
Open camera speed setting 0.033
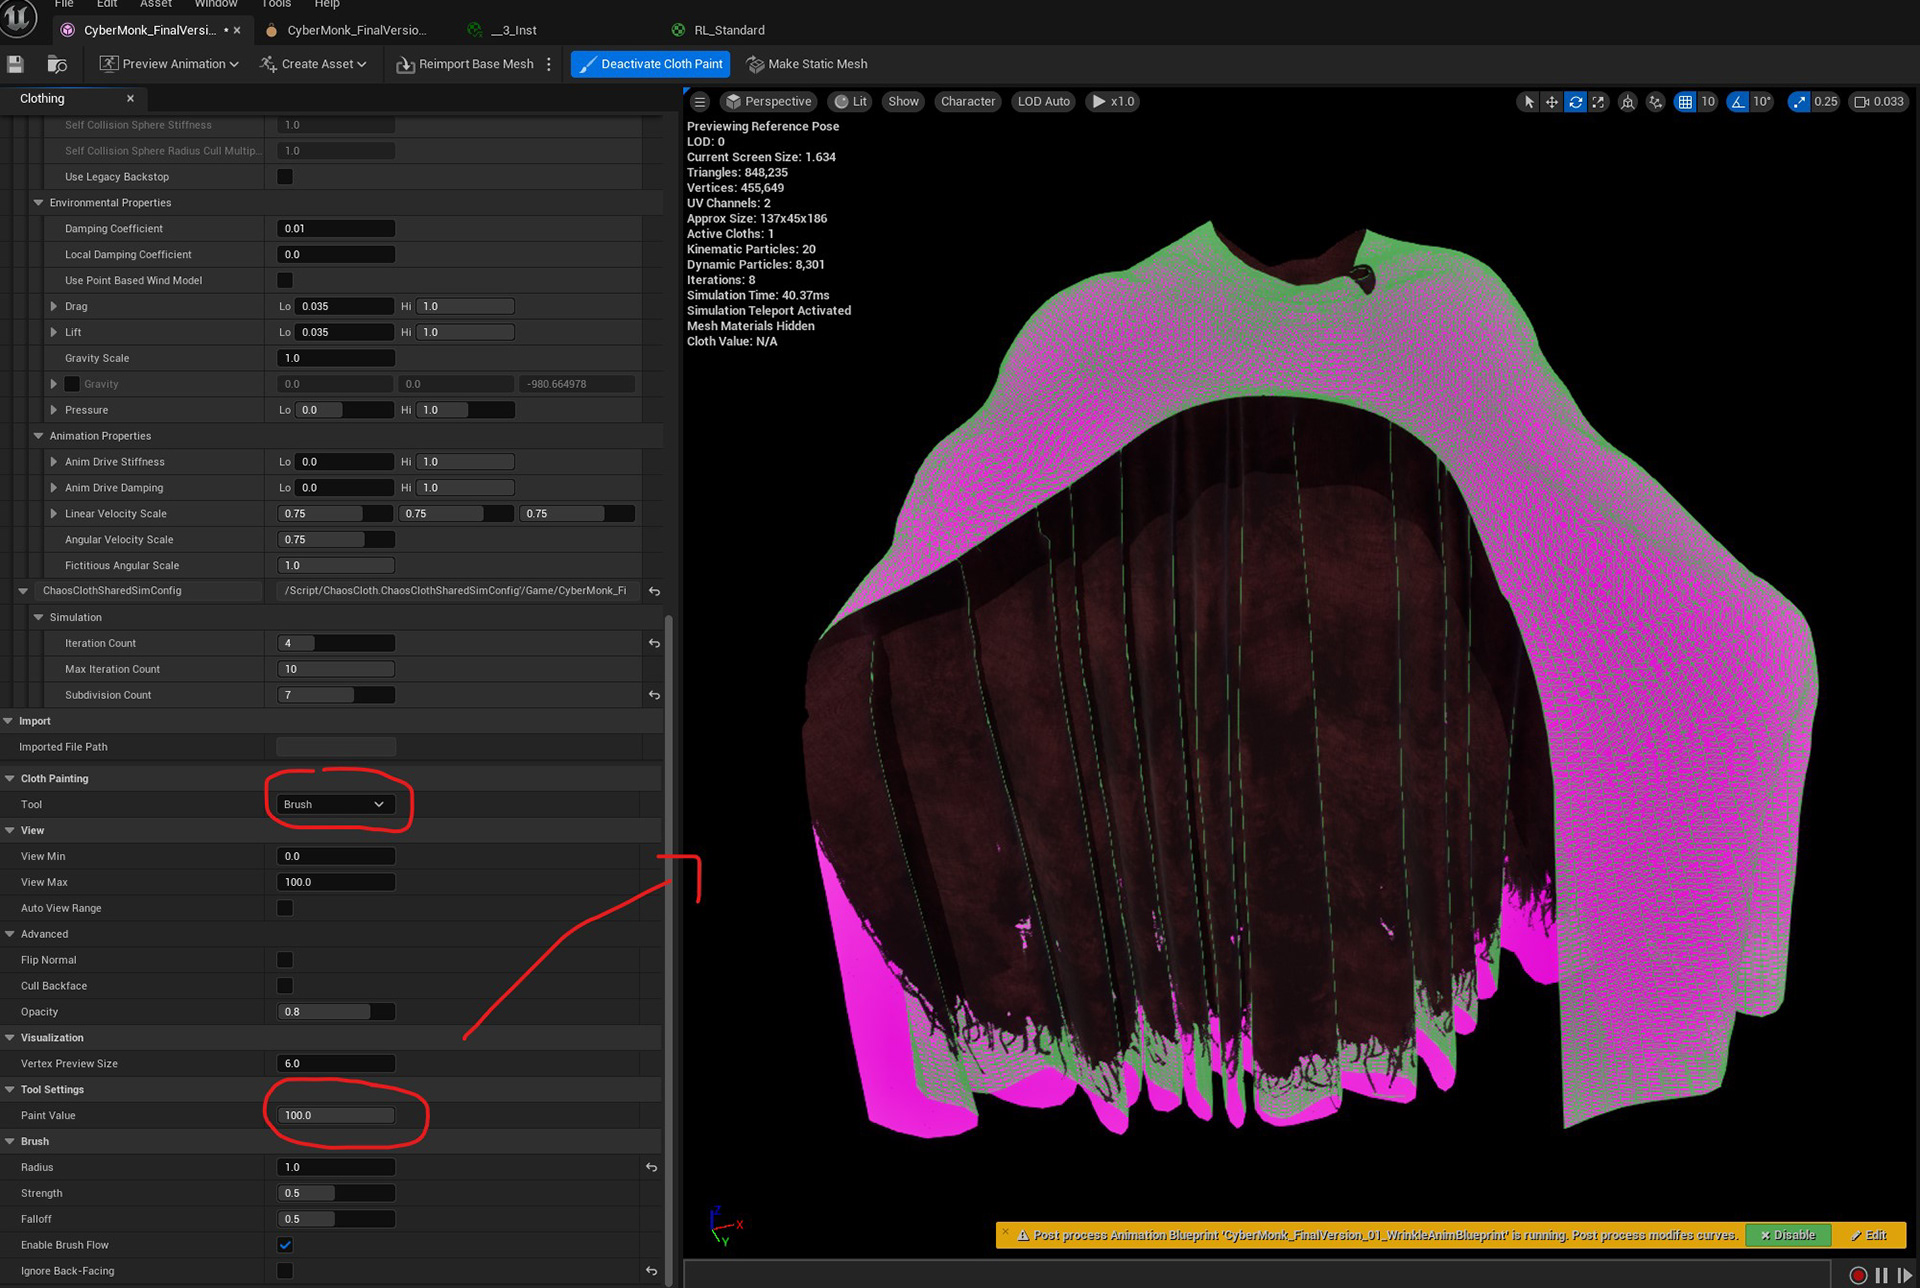pos(1879,102)
